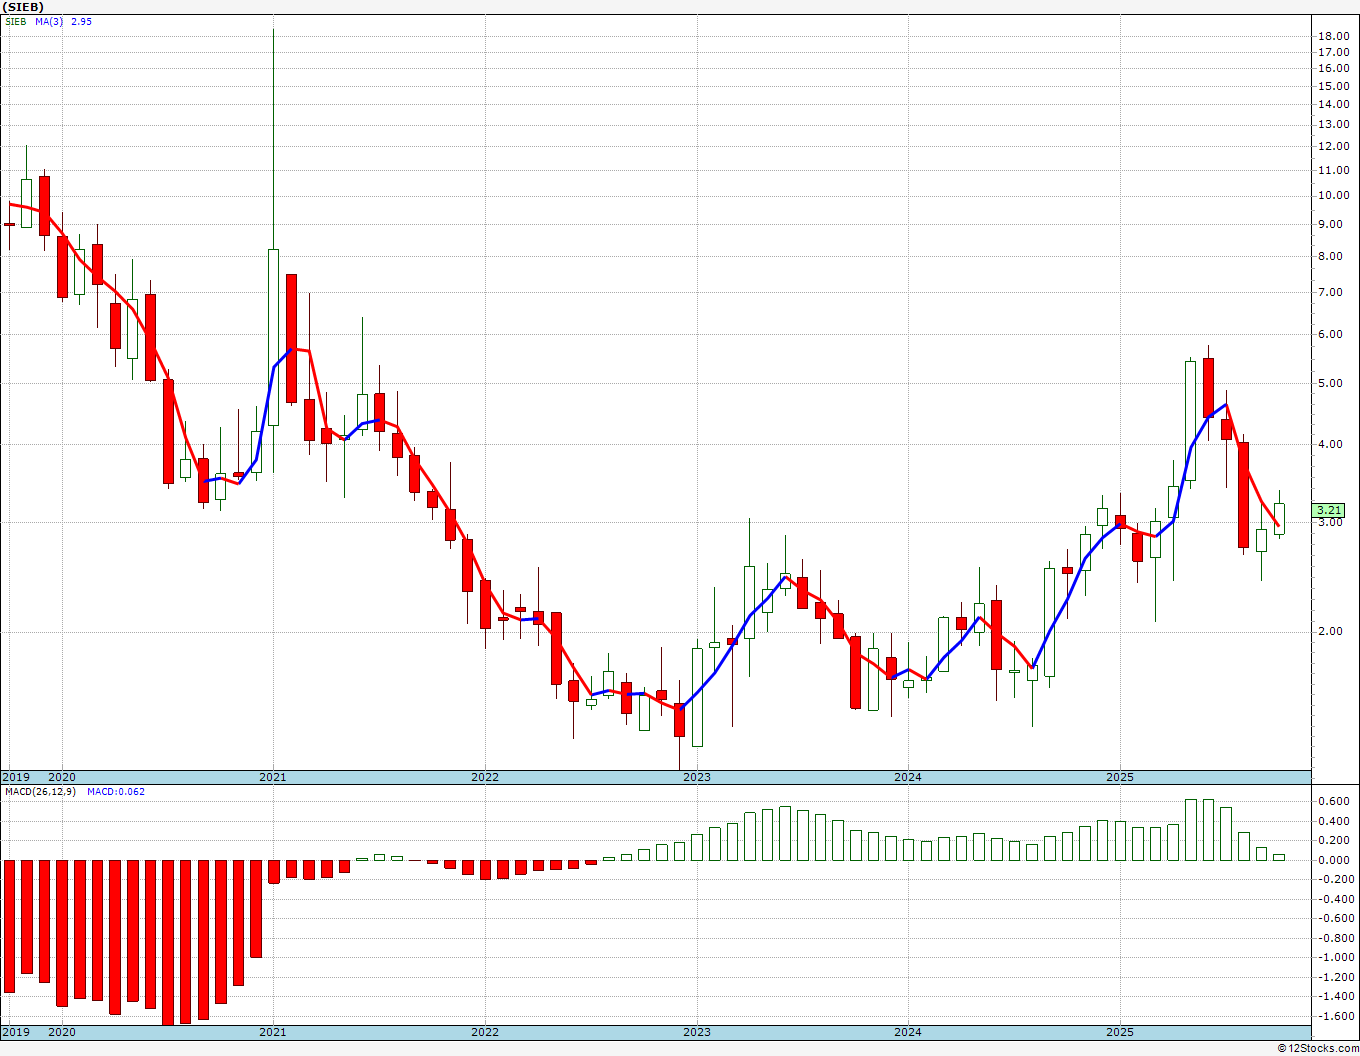Select 2020 on the MACD panel time axis

coord(62,1032)
